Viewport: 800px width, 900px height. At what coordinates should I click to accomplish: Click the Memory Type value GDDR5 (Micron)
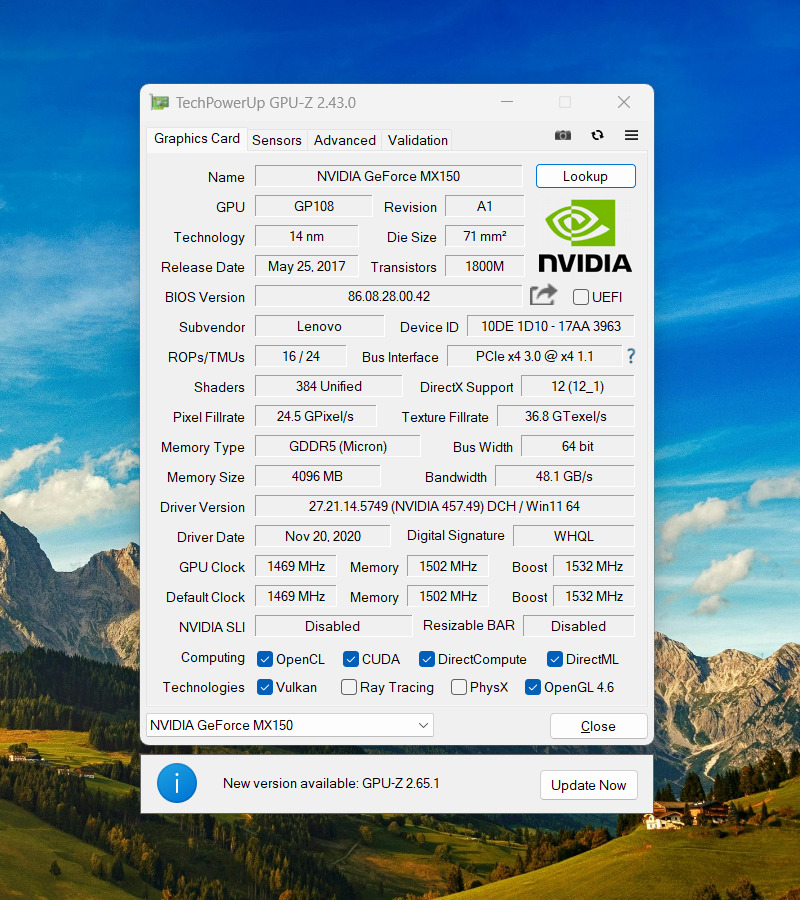(338, 446)
